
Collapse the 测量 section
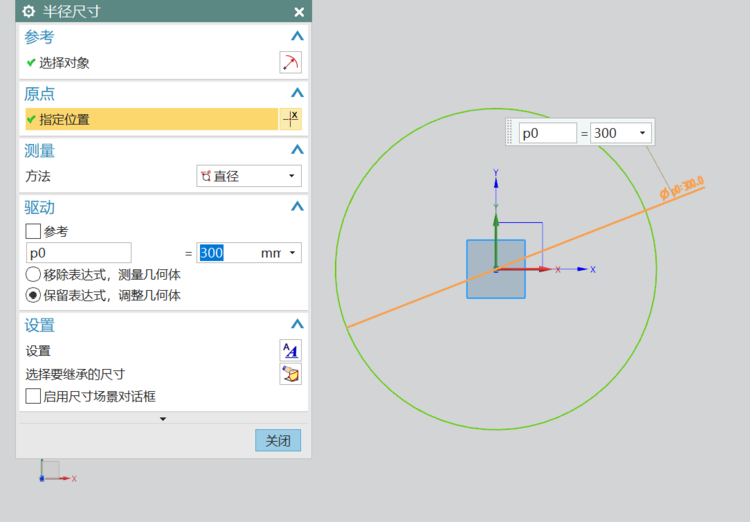[297, 150]
